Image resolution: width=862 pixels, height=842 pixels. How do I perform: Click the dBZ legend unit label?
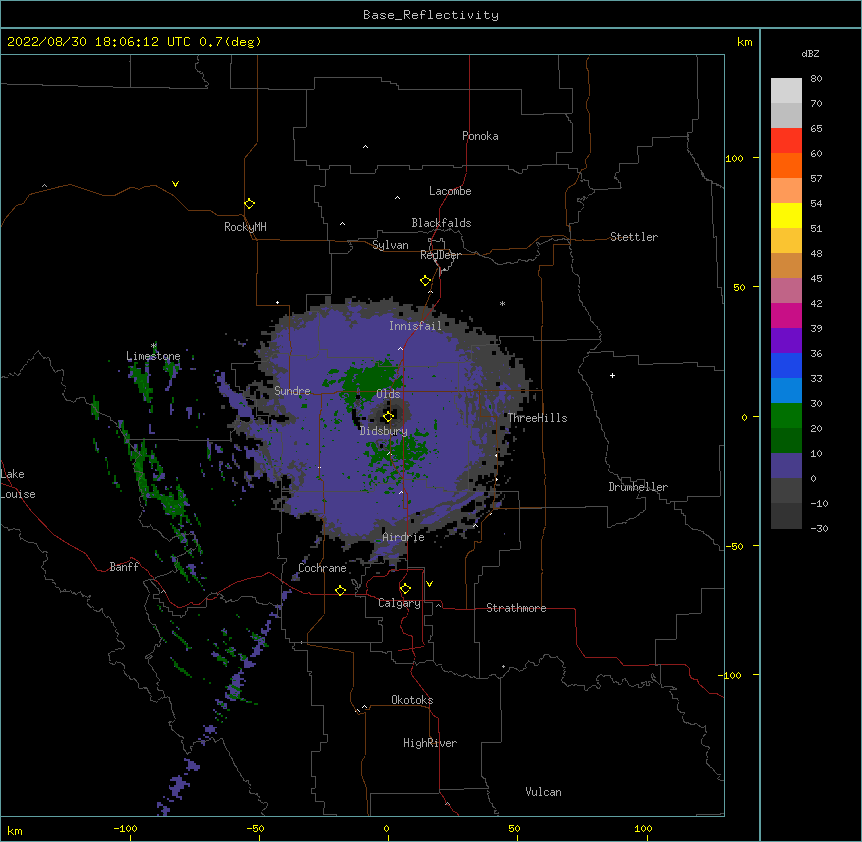point(810,53)
